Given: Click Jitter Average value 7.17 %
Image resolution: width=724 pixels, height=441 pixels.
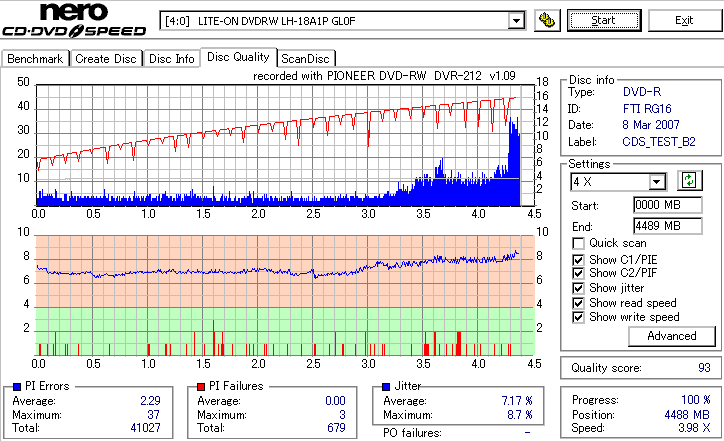Looking at the screenshot, I should [x=517, y=401].
